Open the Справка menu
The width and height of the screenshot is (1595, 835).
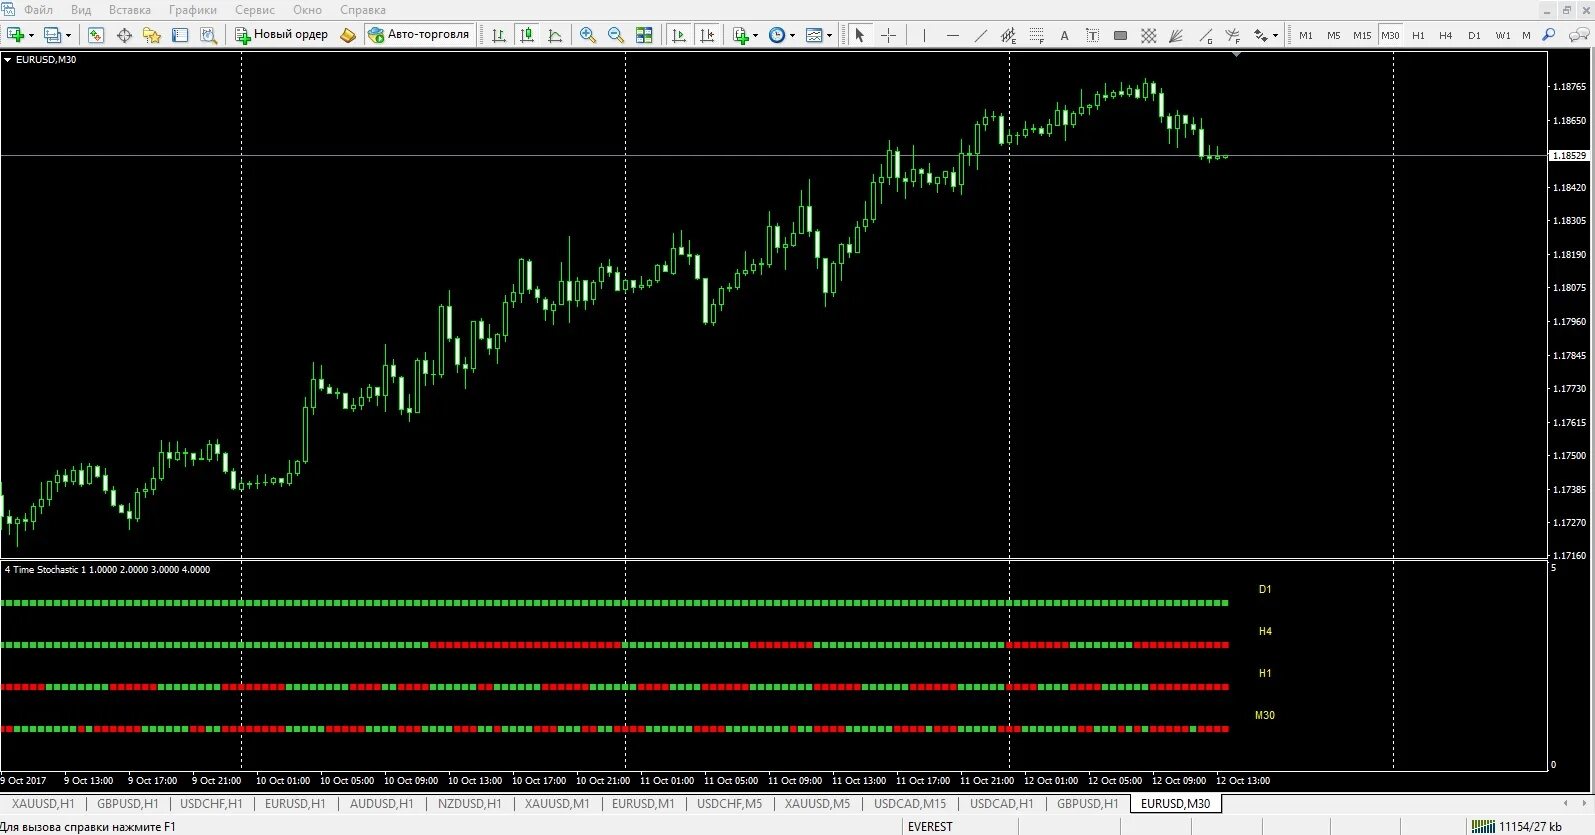[363, 10]
